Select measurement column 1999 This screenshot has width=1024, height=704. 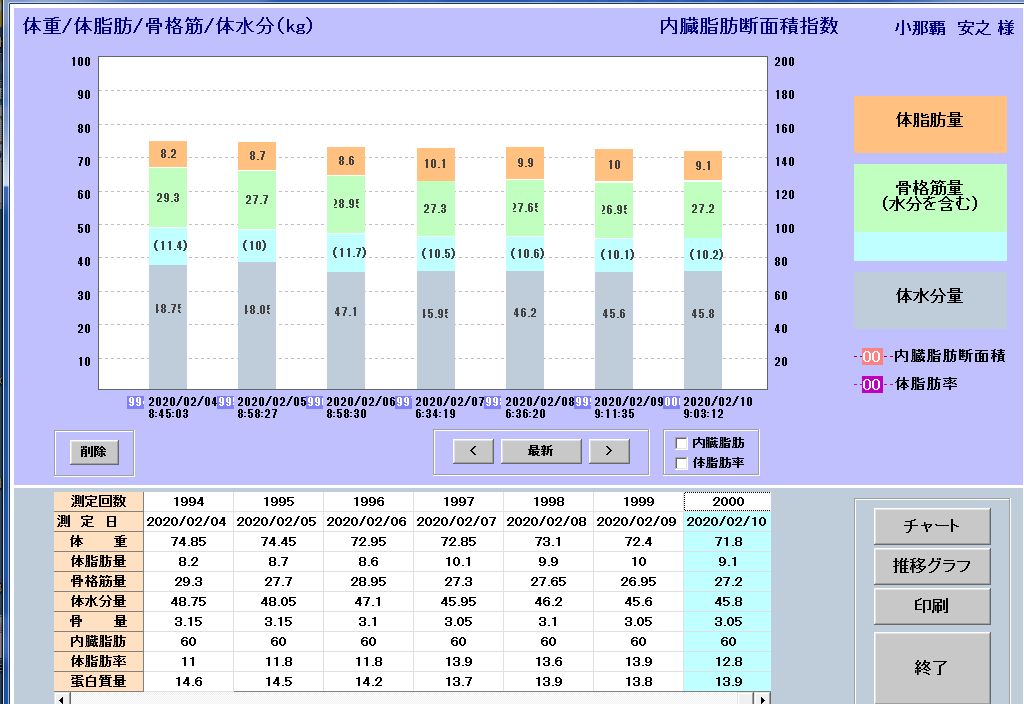pos(639,502)
